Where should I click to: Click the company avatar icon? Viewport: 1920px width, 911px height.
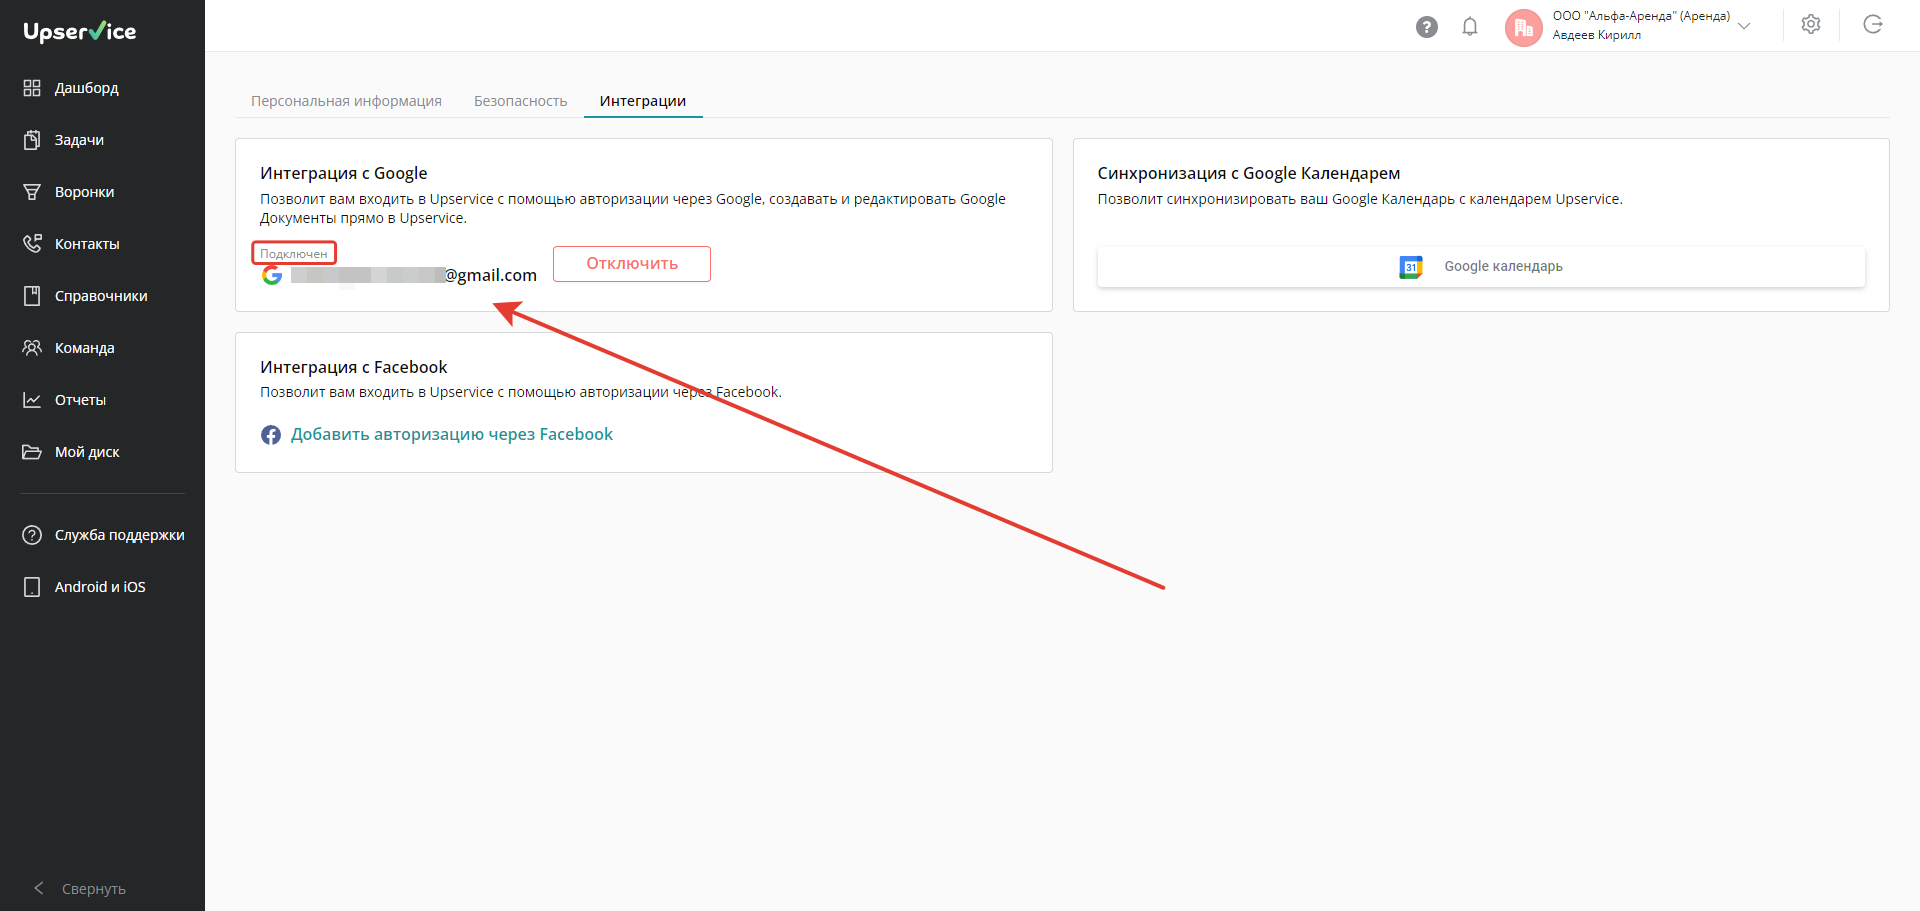point(1524,28)
